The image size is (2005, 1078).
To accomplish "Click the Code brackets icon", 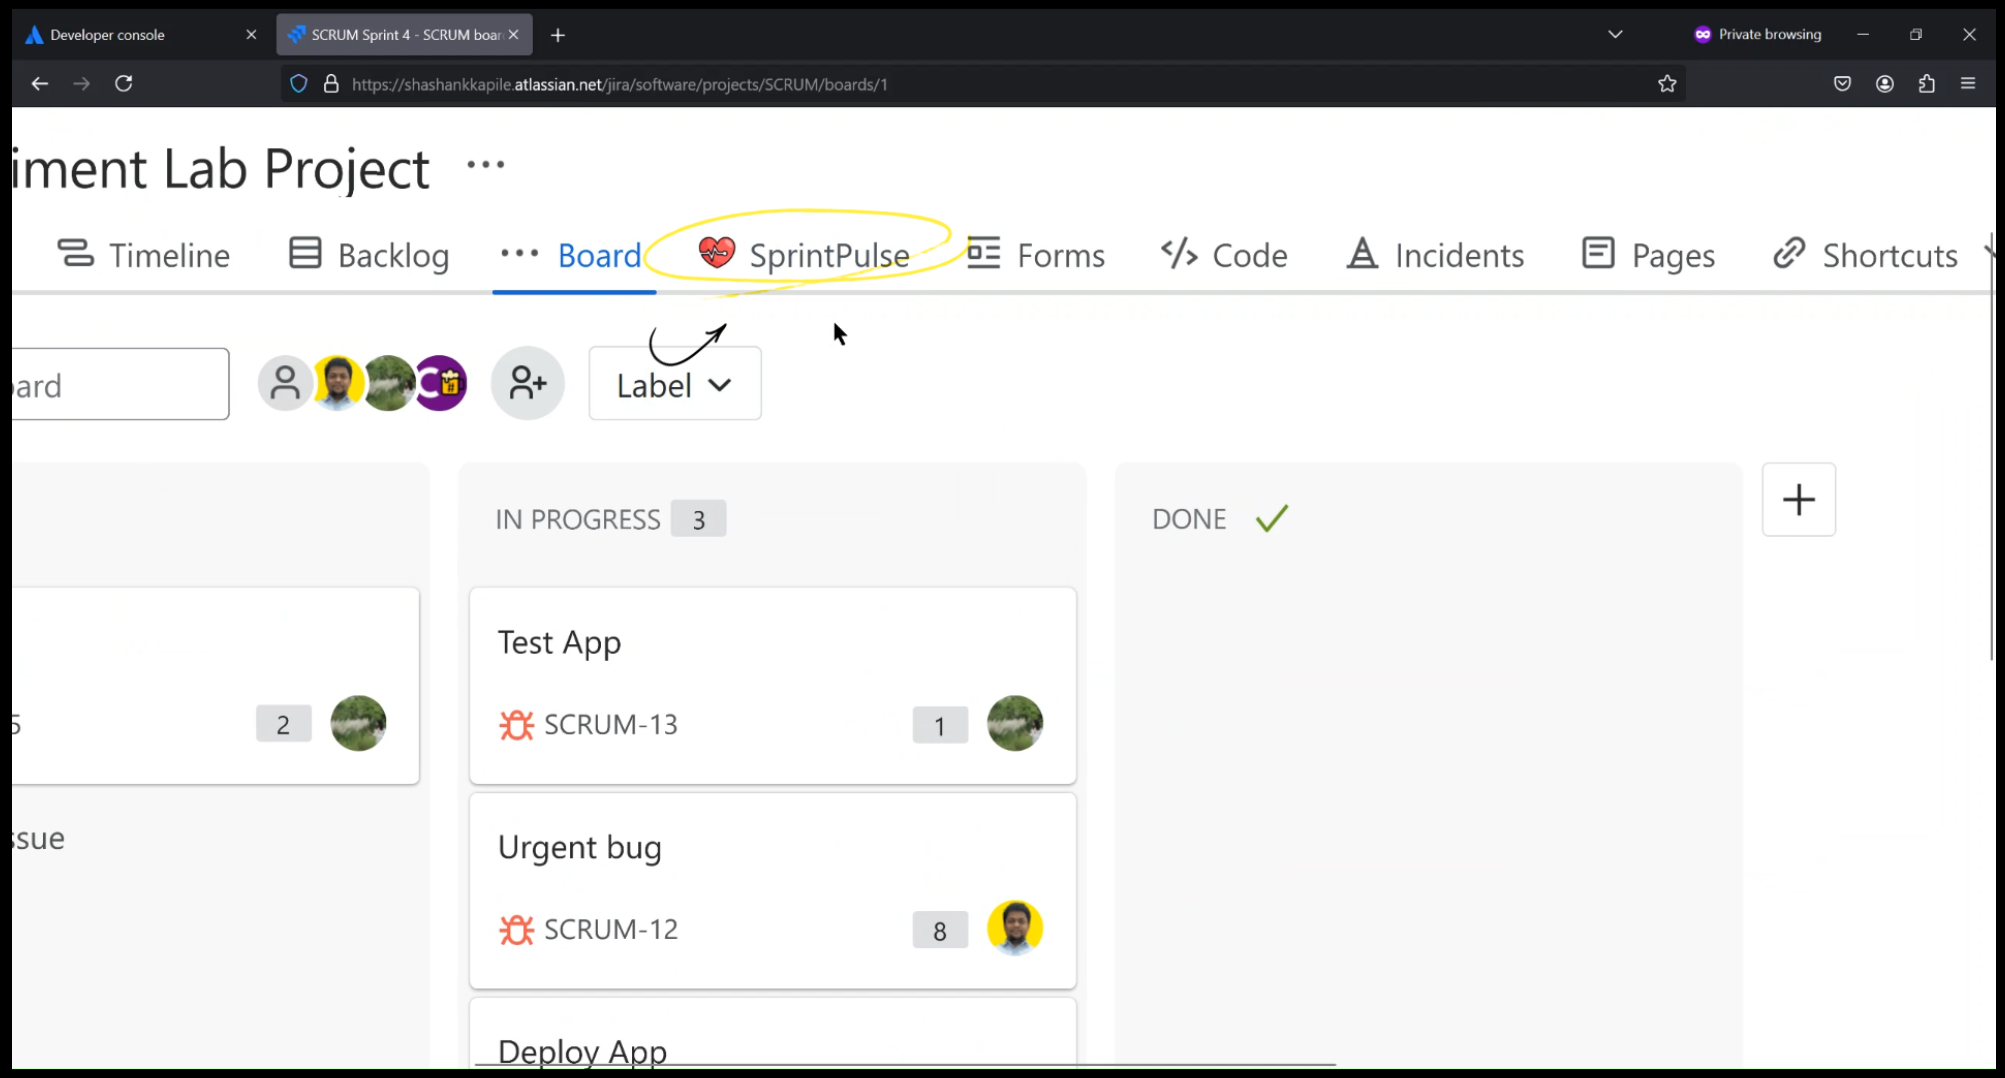I will (x=1179, y=253).
